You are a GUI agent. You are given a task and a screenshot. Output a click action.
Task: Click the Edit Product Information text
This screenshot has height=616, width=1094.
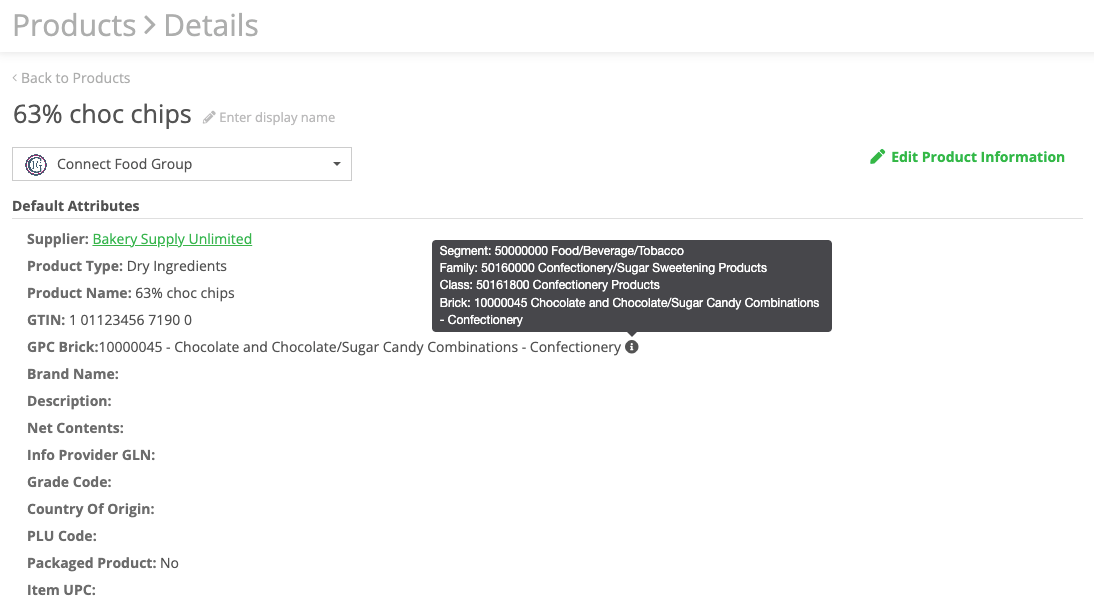point(977,157)
